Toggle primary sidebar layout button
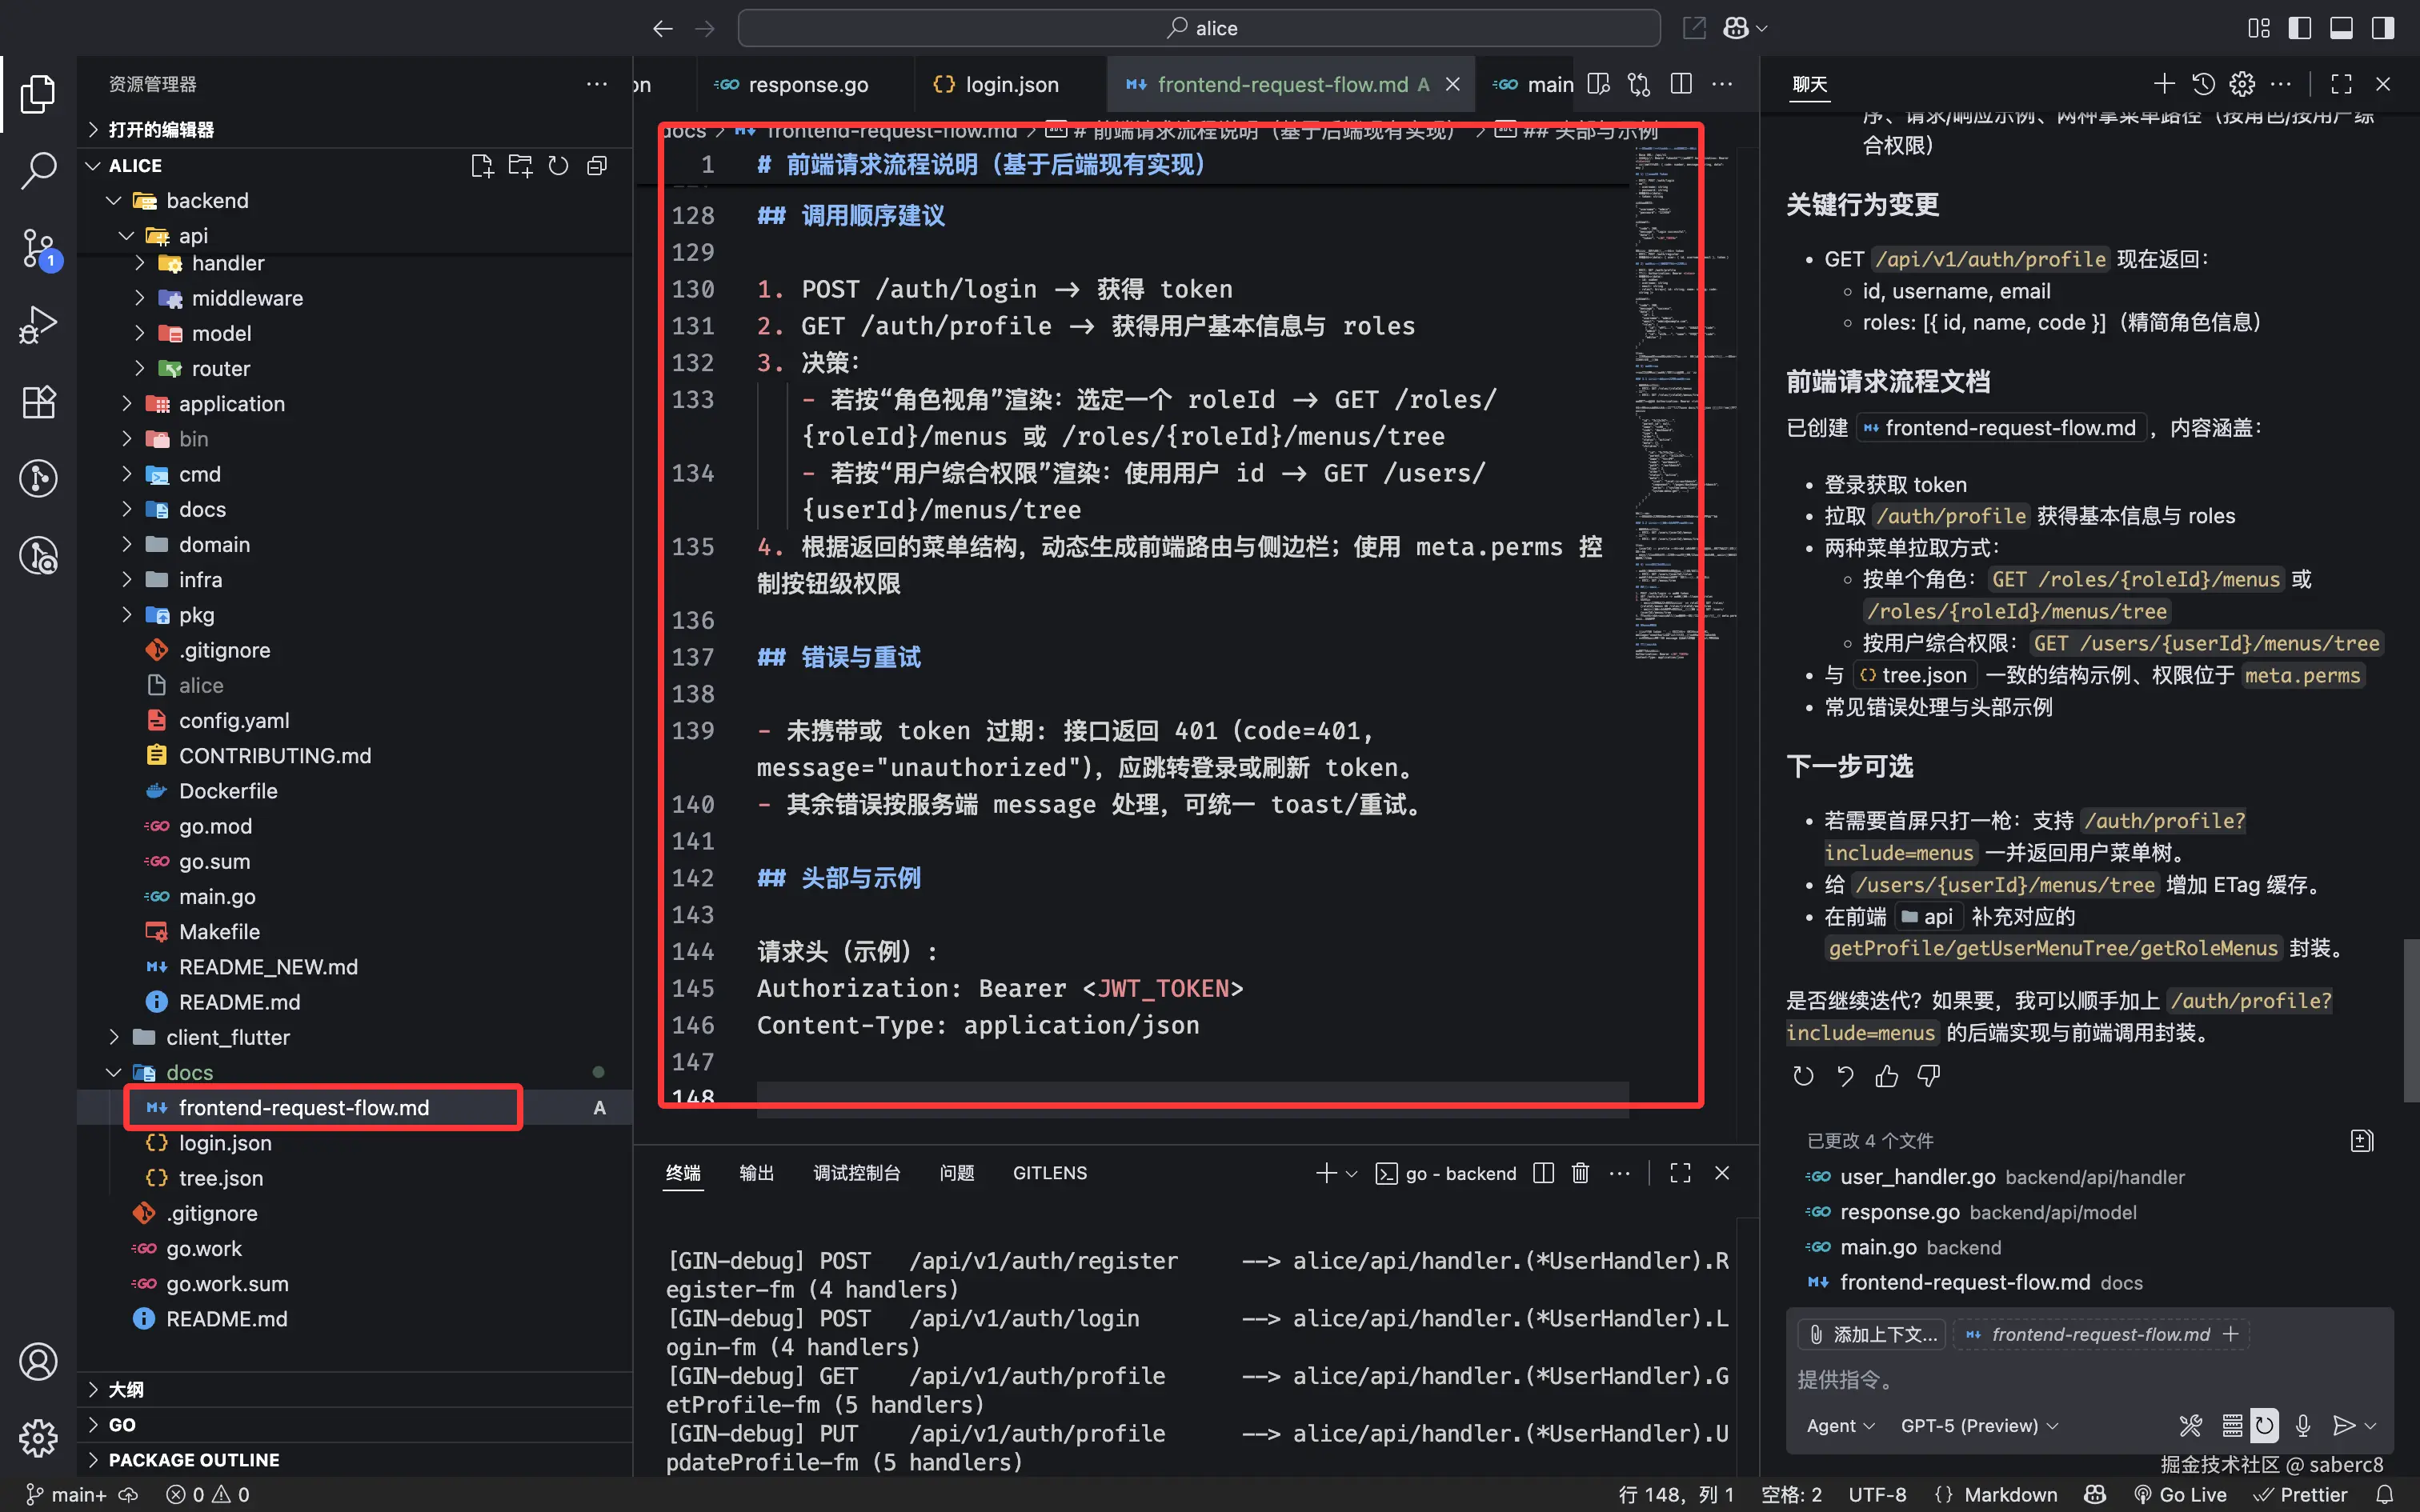2420x1512 pixels. 2299,28
